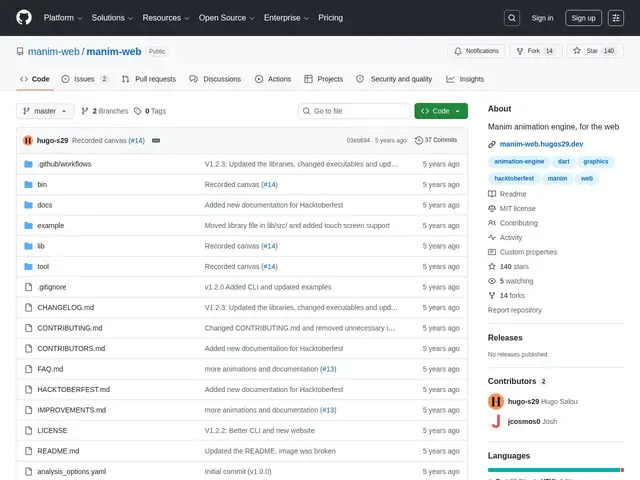Click hugo-s29 avatar in latest commit

point(28,140)
